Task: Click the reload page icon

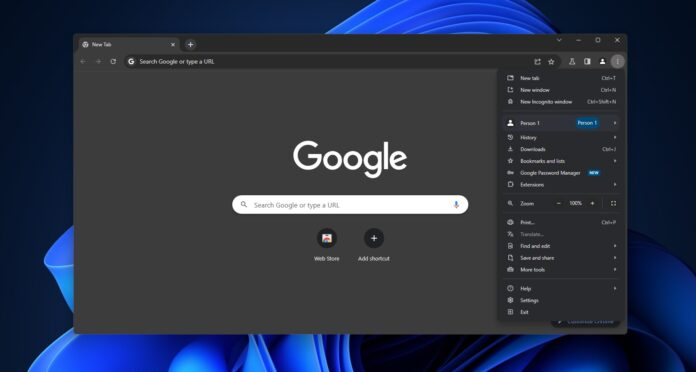Action: [113, 62]
